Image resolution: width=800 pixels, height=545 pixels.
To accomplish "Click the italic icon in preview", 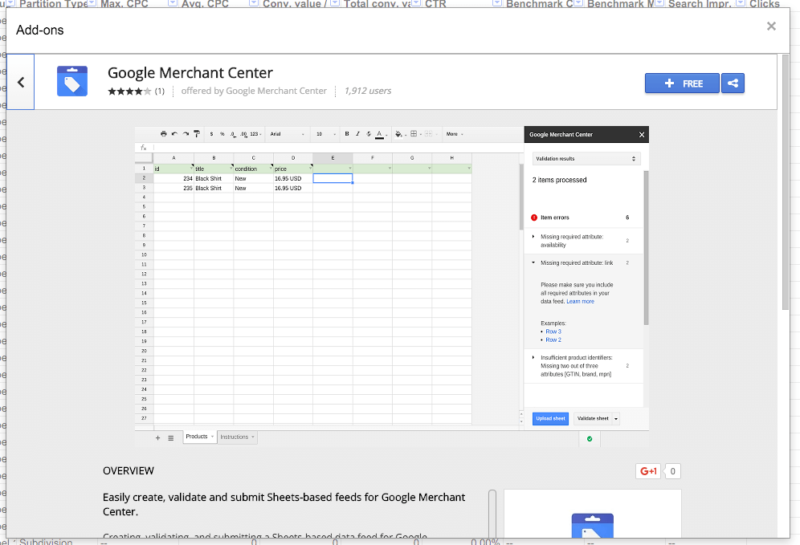I will click(x=358, y=134).
